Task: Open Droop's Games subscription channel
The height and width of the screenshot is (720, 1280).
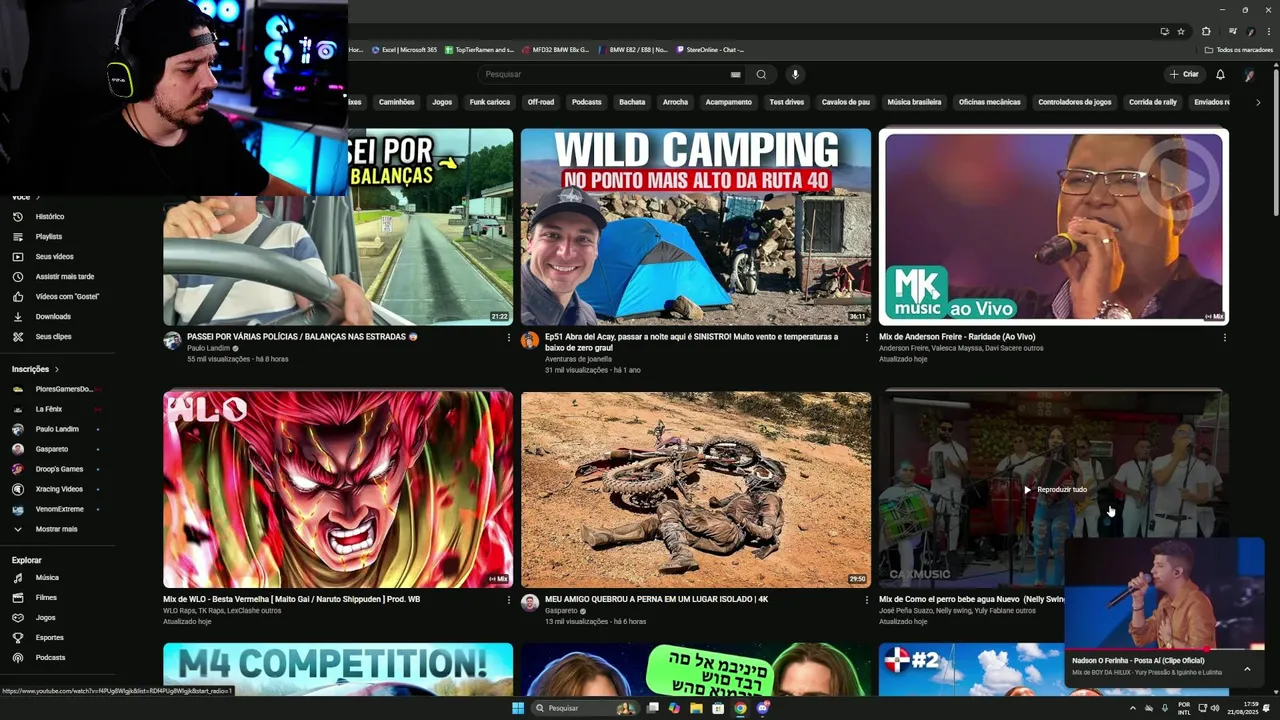Action: (x=59, y=469)
